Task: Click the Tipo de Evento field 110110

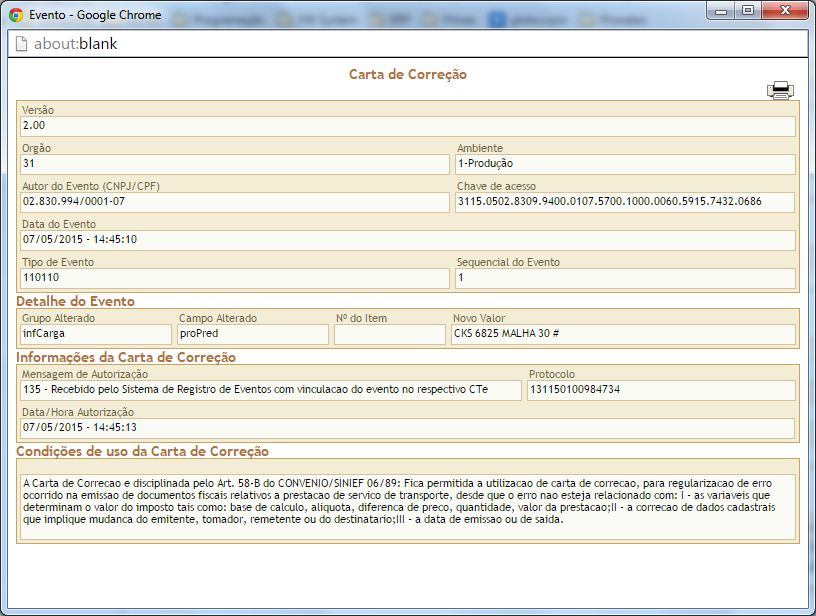Action: (x=235, y=278)
